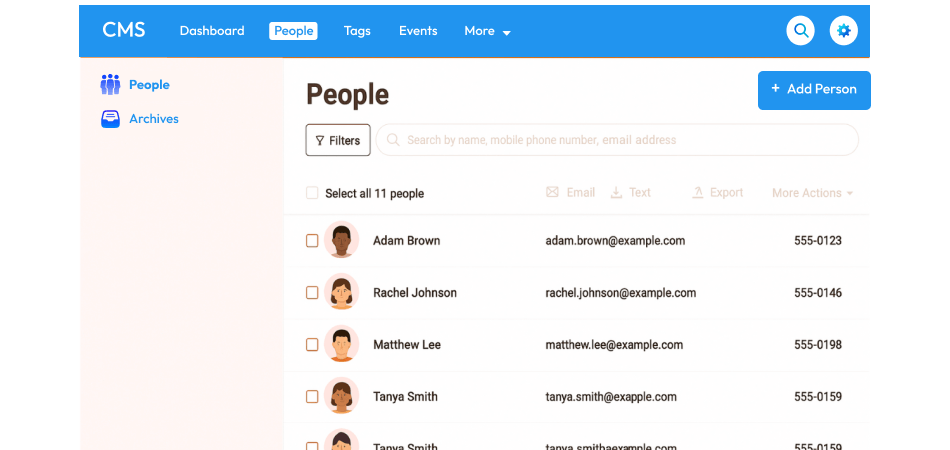Go to the Dashboard tab
The height and width of the screenshot is (450, 950).
[212, 31]
